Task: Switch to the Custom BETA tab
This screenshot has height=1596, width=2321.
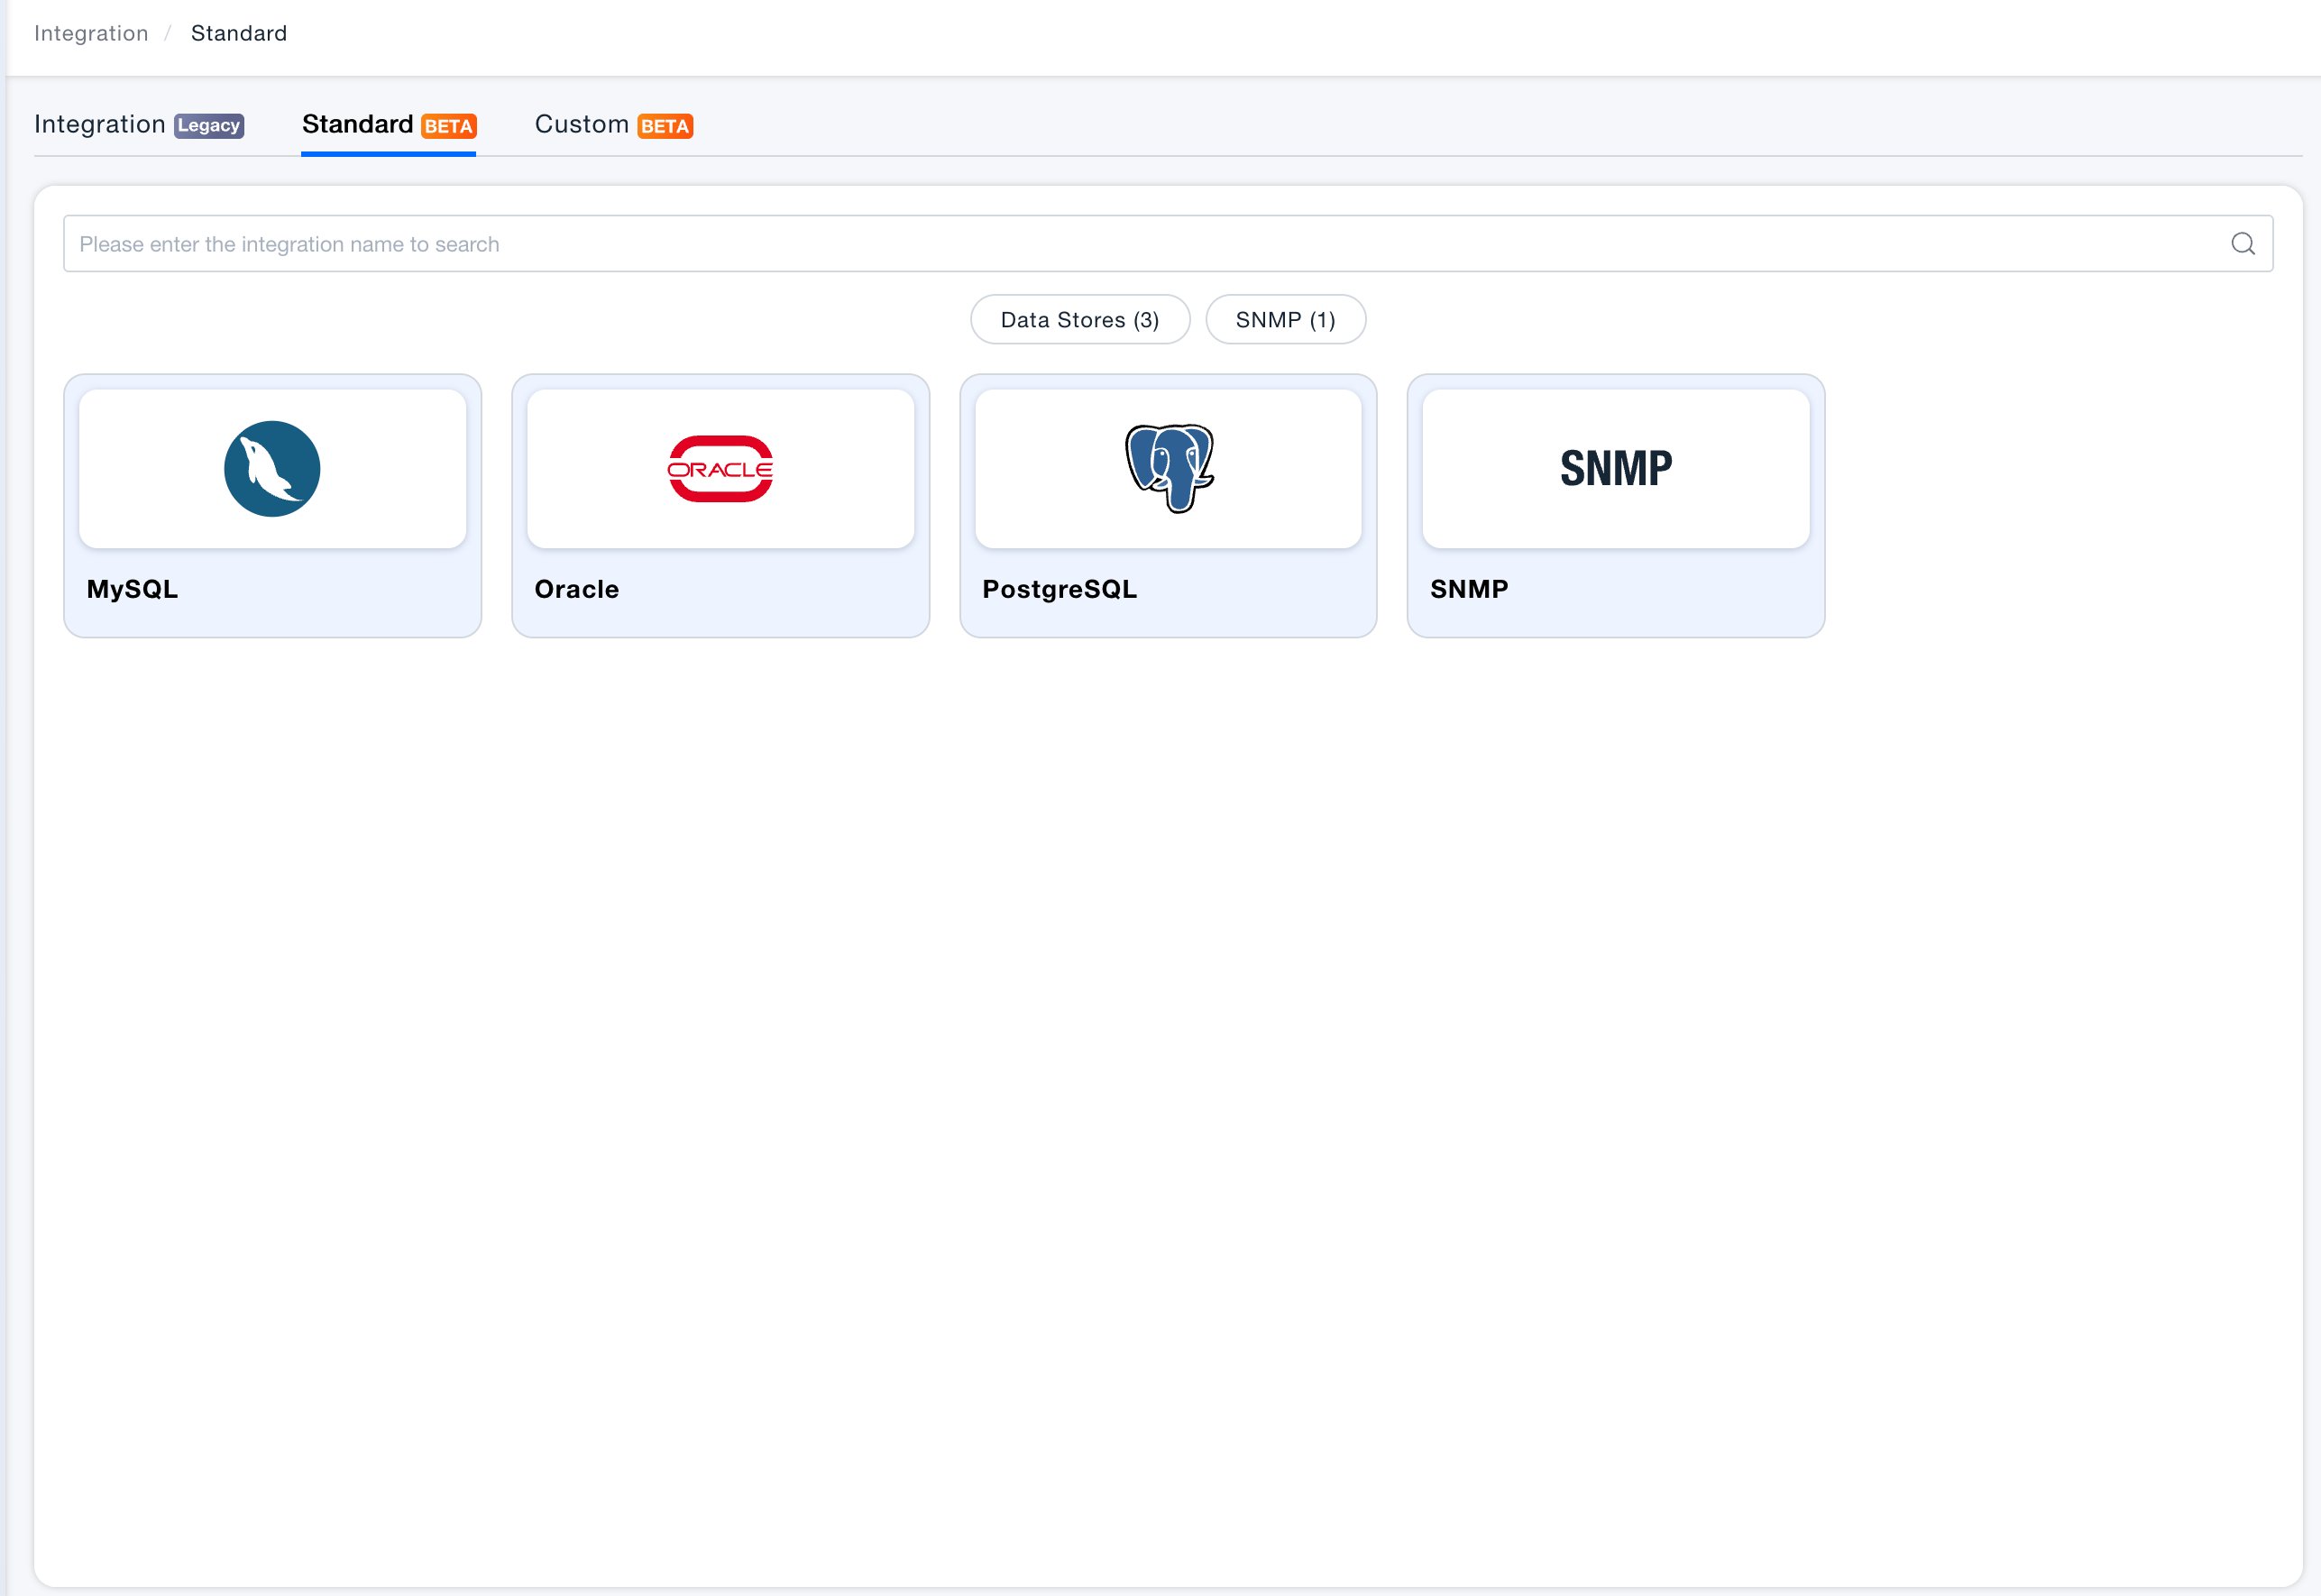Action: 614,125
